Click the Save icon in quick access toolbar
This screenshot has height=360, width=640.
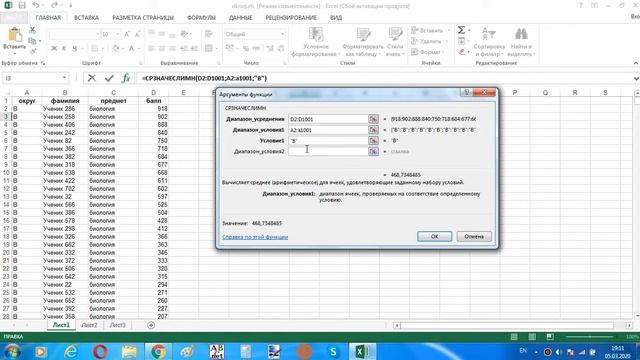pos(22,5)
